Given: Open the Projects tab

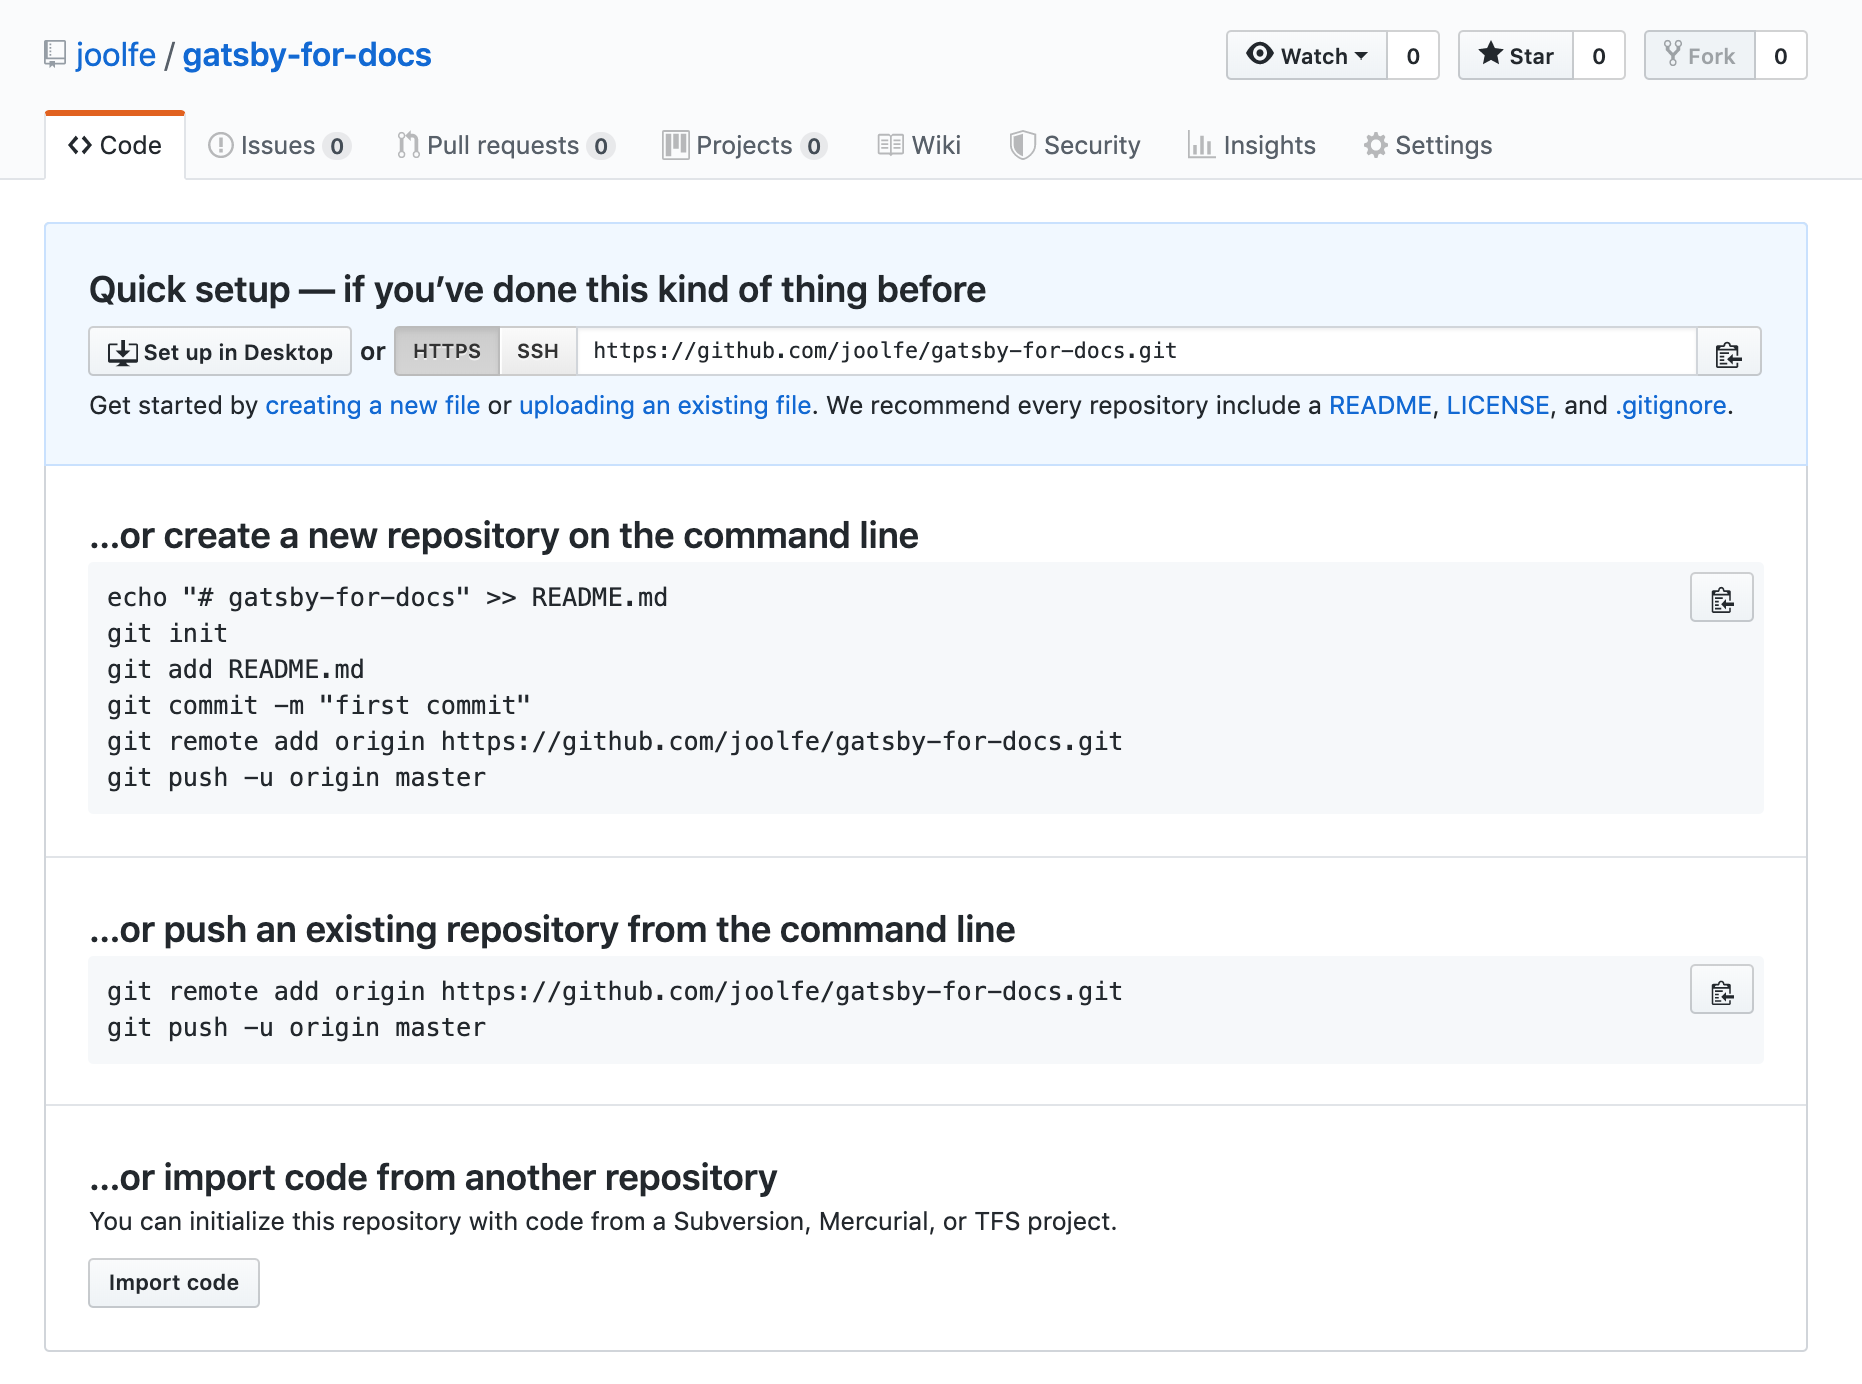Looking at the screenshot, I should tap(745, 146).
